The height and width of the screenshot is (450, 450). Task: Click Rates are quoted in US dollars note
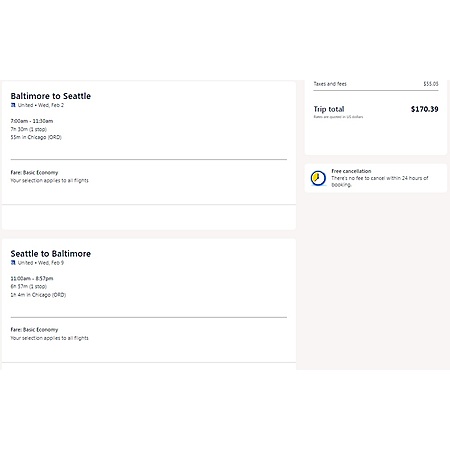(x=338, y=117)
